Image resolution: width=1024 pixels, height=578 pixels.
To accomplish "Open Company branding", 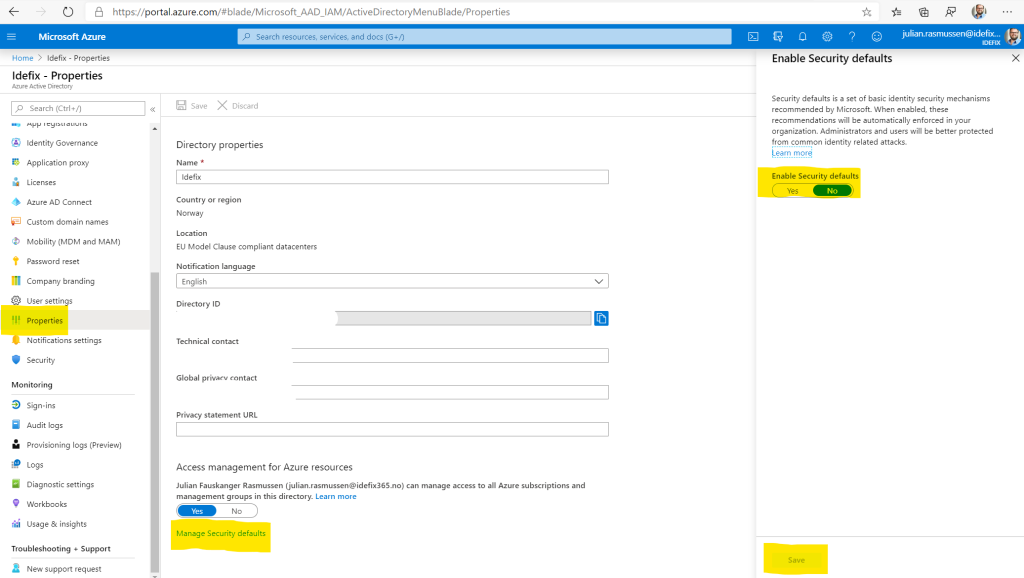I will coord(60,281).
